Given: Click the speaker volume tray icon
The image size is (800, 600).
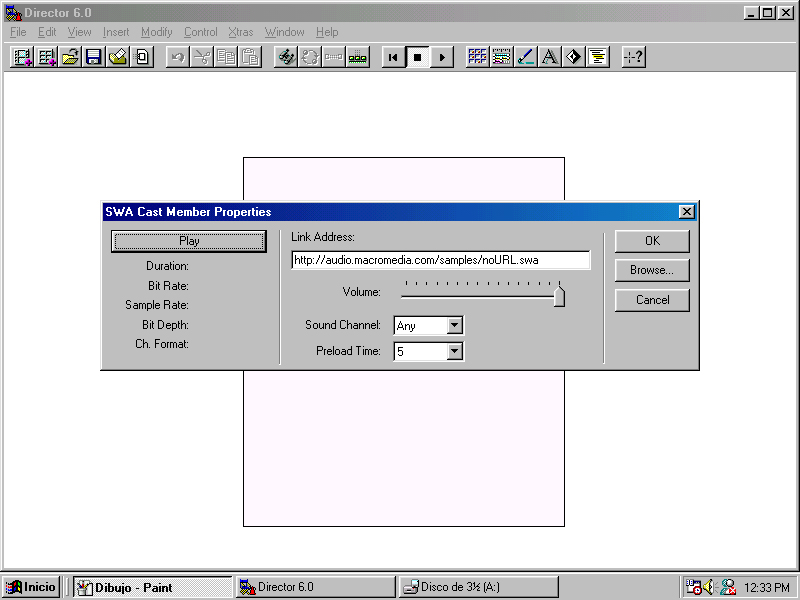Looking at the screenshot, I should pos(710,587).
